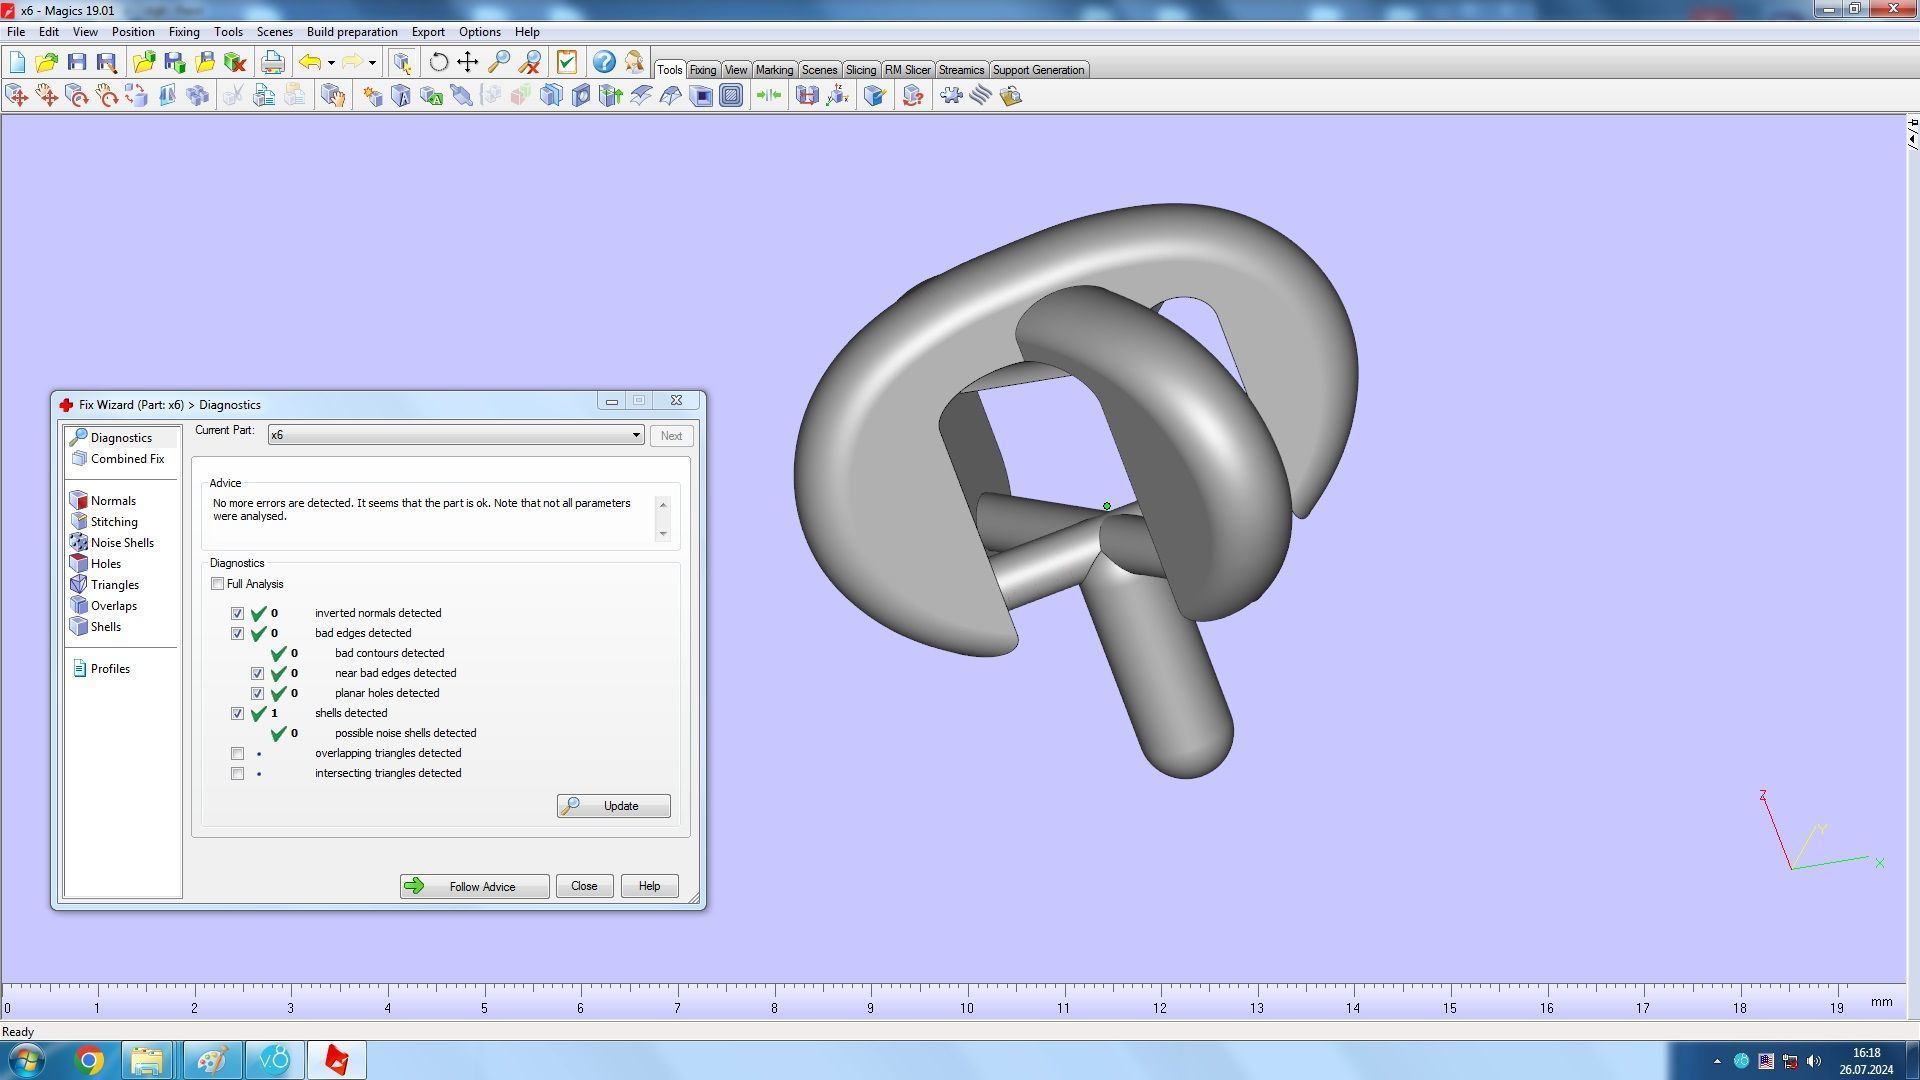Click the Undo arrow icon

tap(310, 63)
